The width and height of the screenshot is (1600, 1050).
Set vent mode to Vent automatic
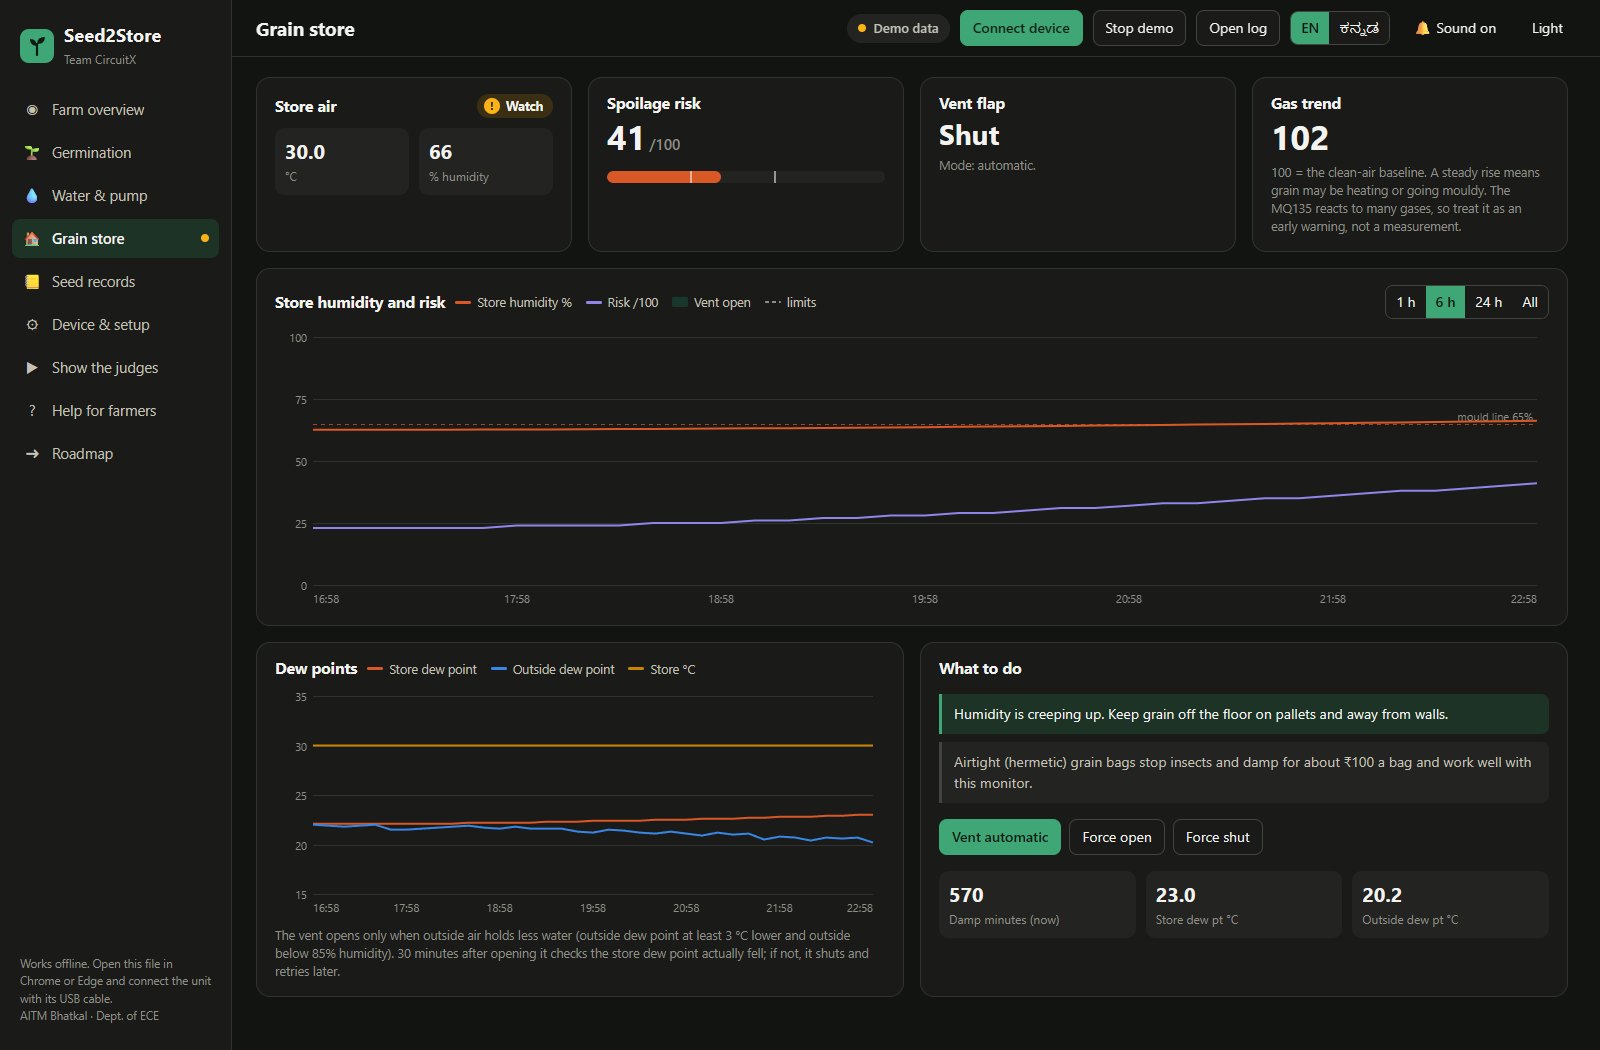coord(1000,837)
